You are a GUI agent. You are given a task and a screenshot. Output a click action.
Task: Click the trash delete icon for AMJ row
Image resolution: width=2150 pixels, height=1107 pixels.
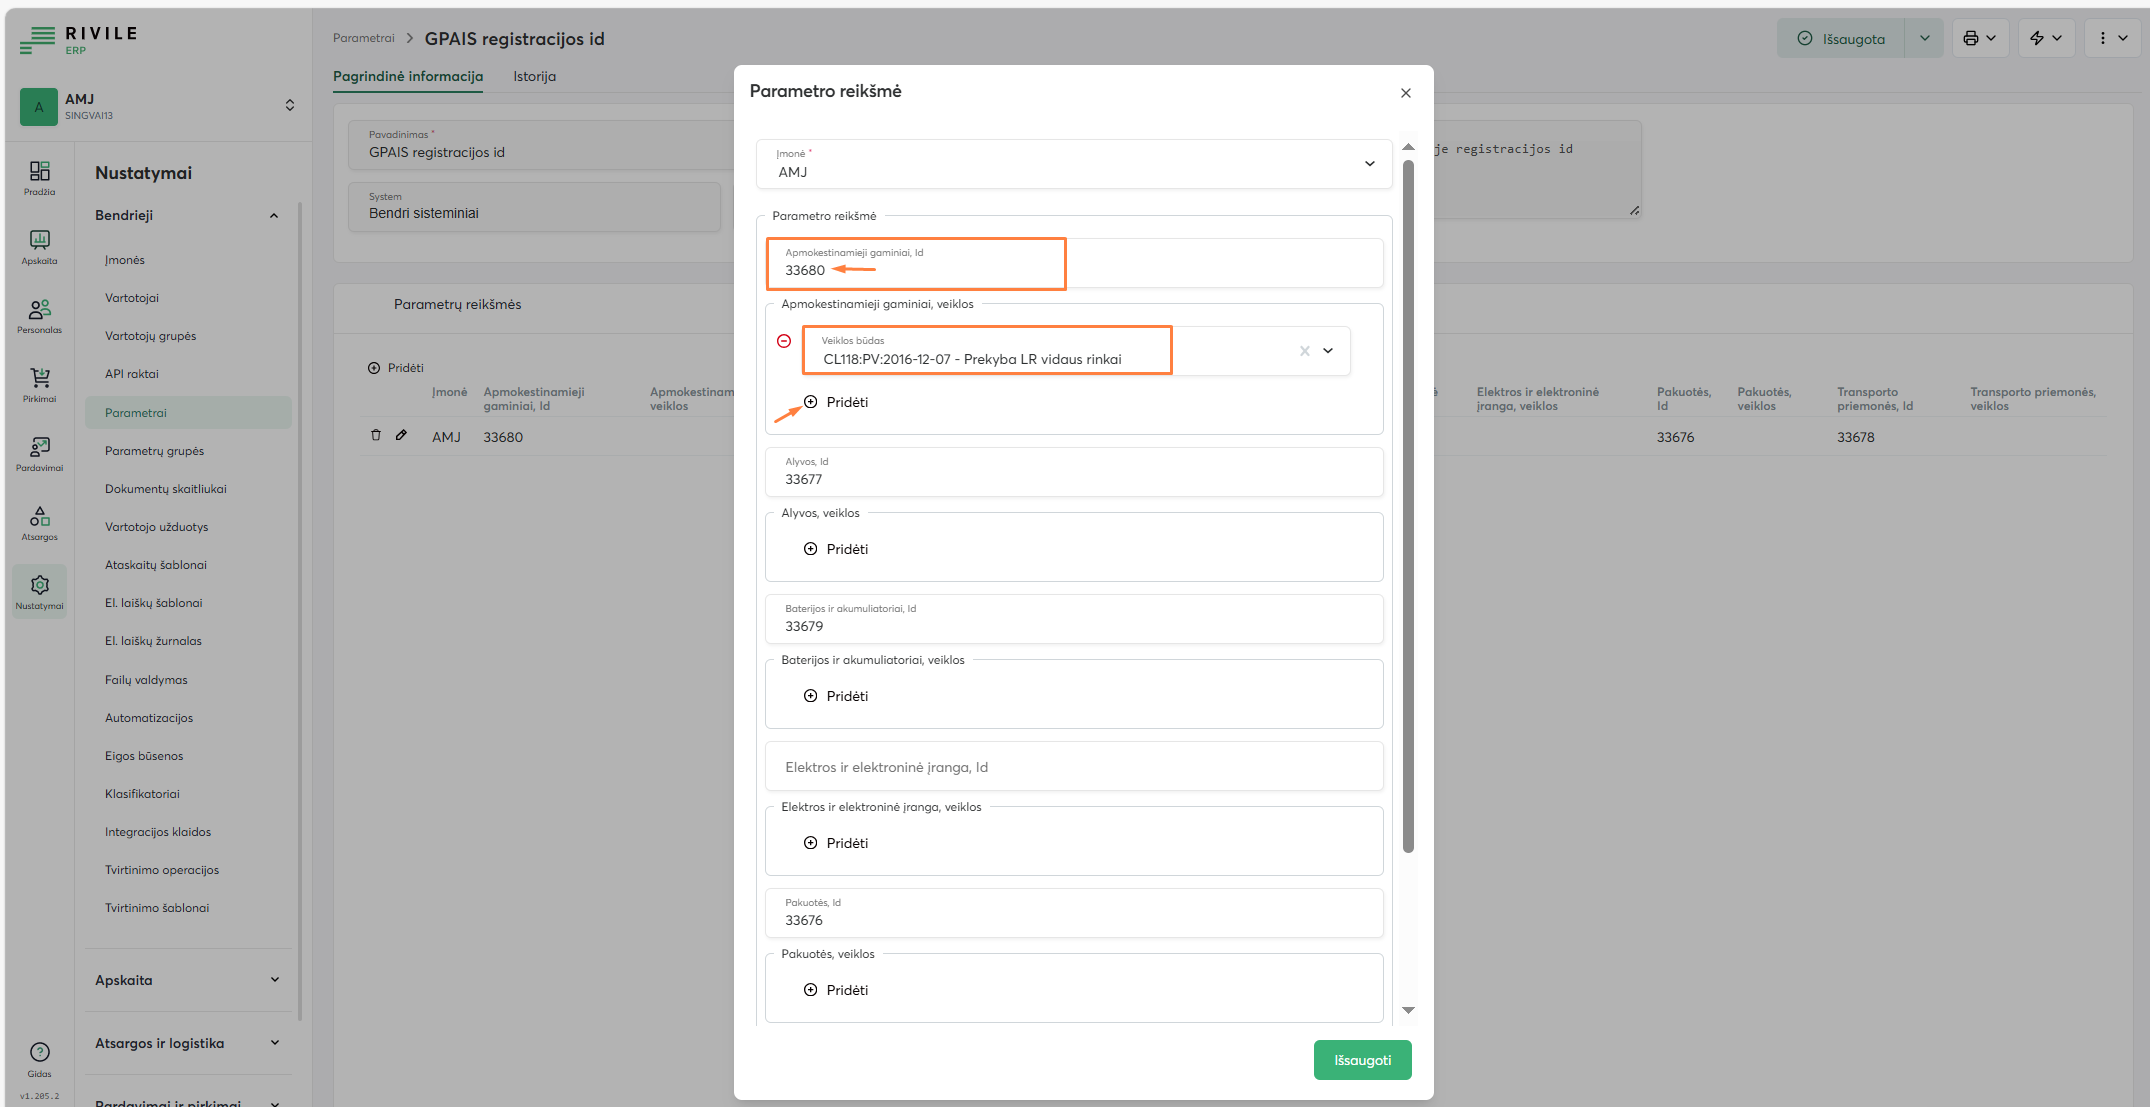tap(376, 435)
